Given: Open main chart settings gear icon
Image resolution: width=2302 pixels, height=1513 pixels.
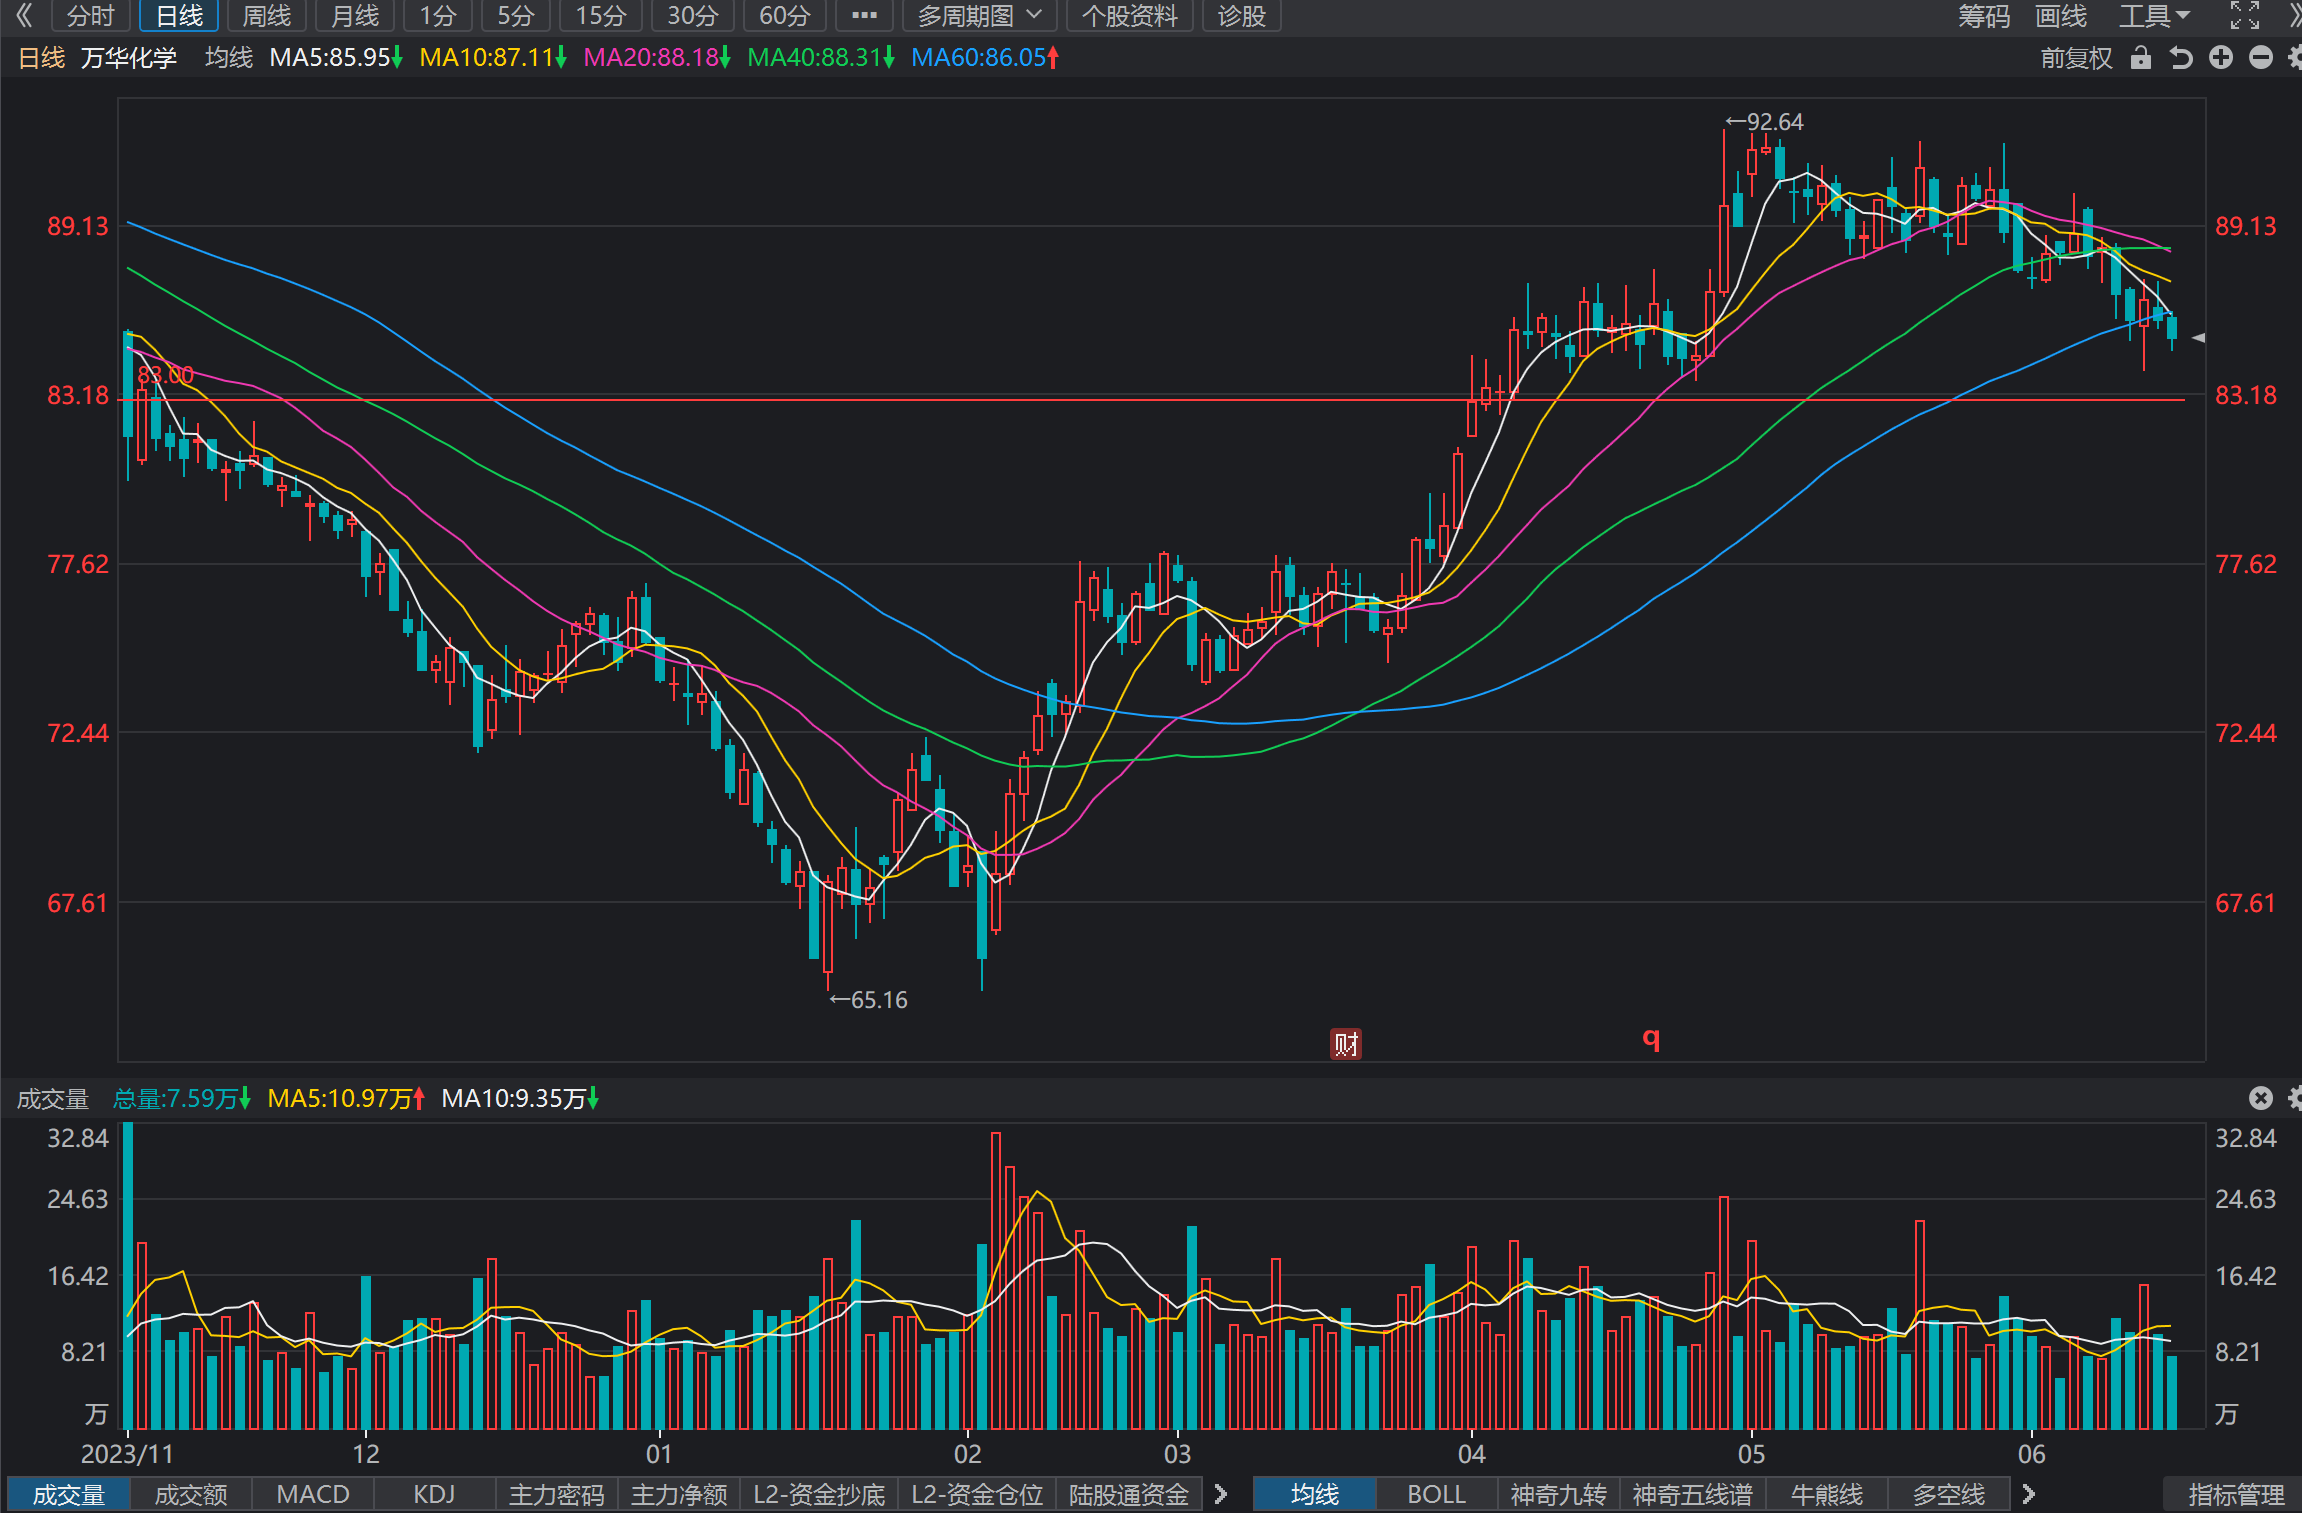Looking at the screenshot, I should (2294, 58).
